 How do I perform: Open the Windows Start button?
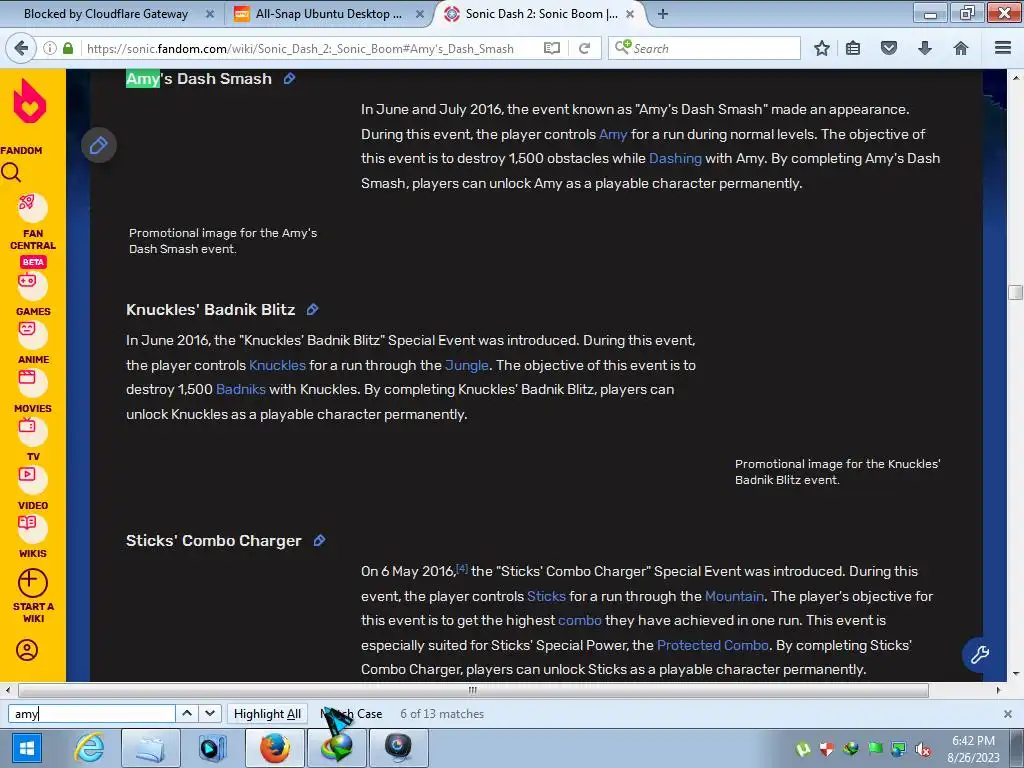[x=26, y=748]
